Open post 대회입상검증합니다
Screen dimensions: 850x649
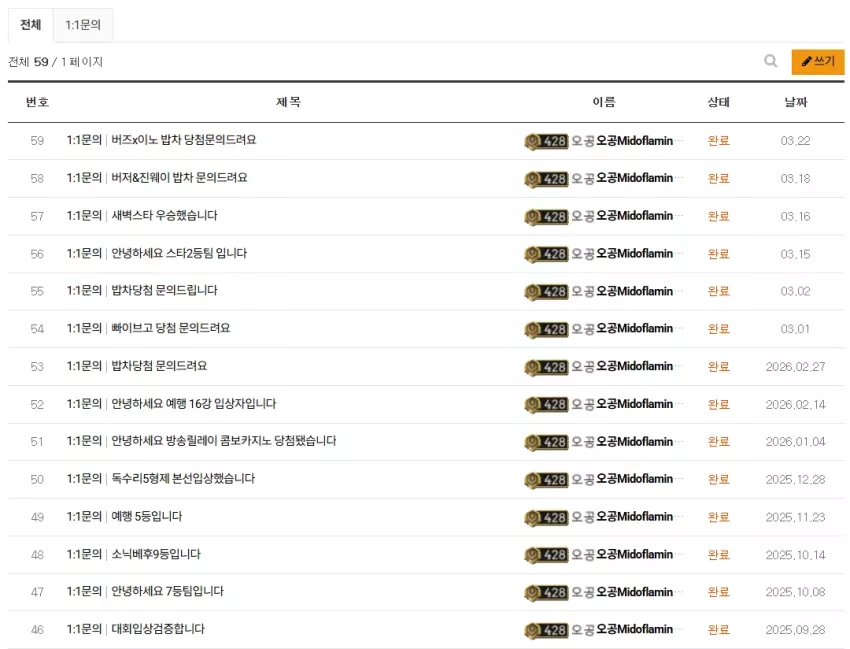[158, 629]
